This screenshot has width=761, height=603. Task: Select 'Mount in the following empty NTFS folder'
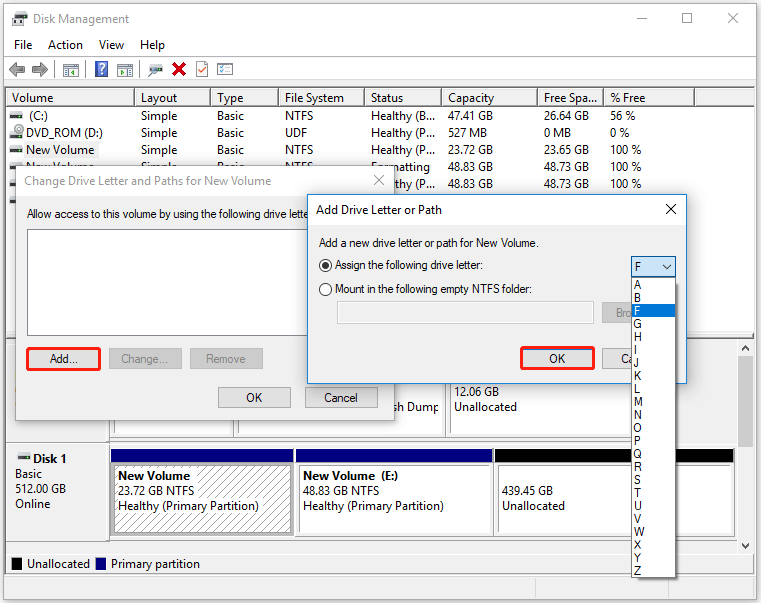point(325,289)
